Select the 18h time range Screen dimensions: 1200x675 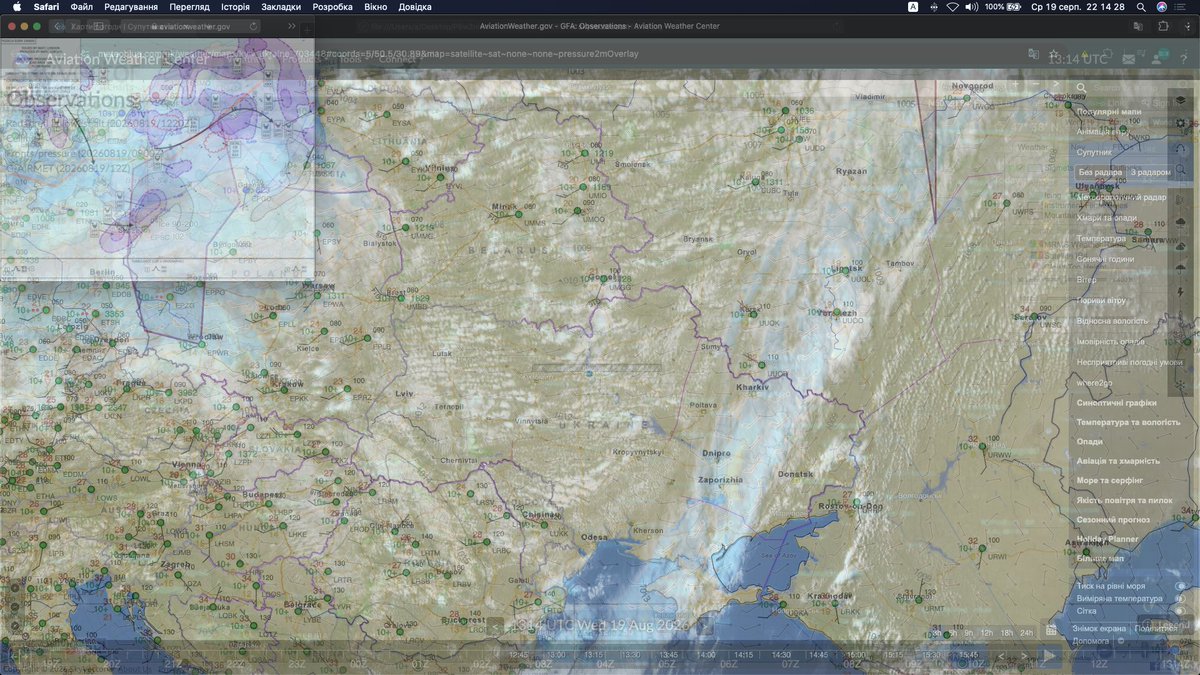tap(1006, 633)
